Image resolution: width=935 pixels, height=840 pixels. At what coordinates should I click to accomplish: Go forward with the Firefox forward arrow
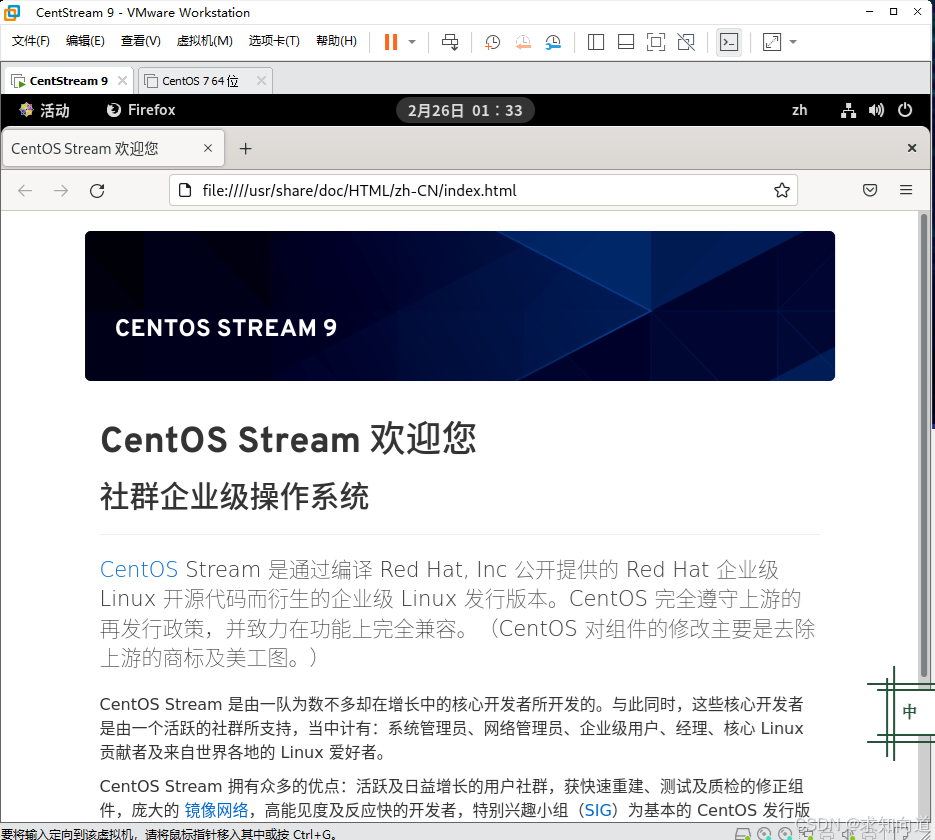(61, 191)
